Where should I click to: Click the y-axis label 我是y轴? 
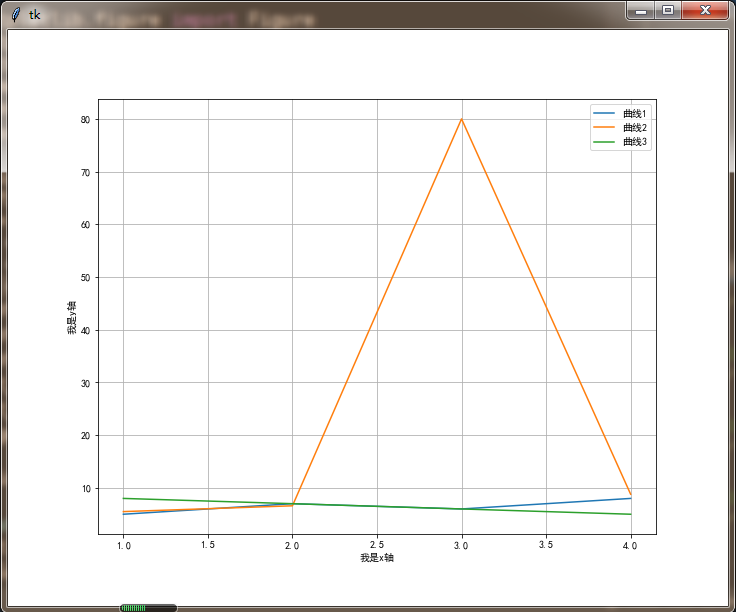(x=71, y=318)
